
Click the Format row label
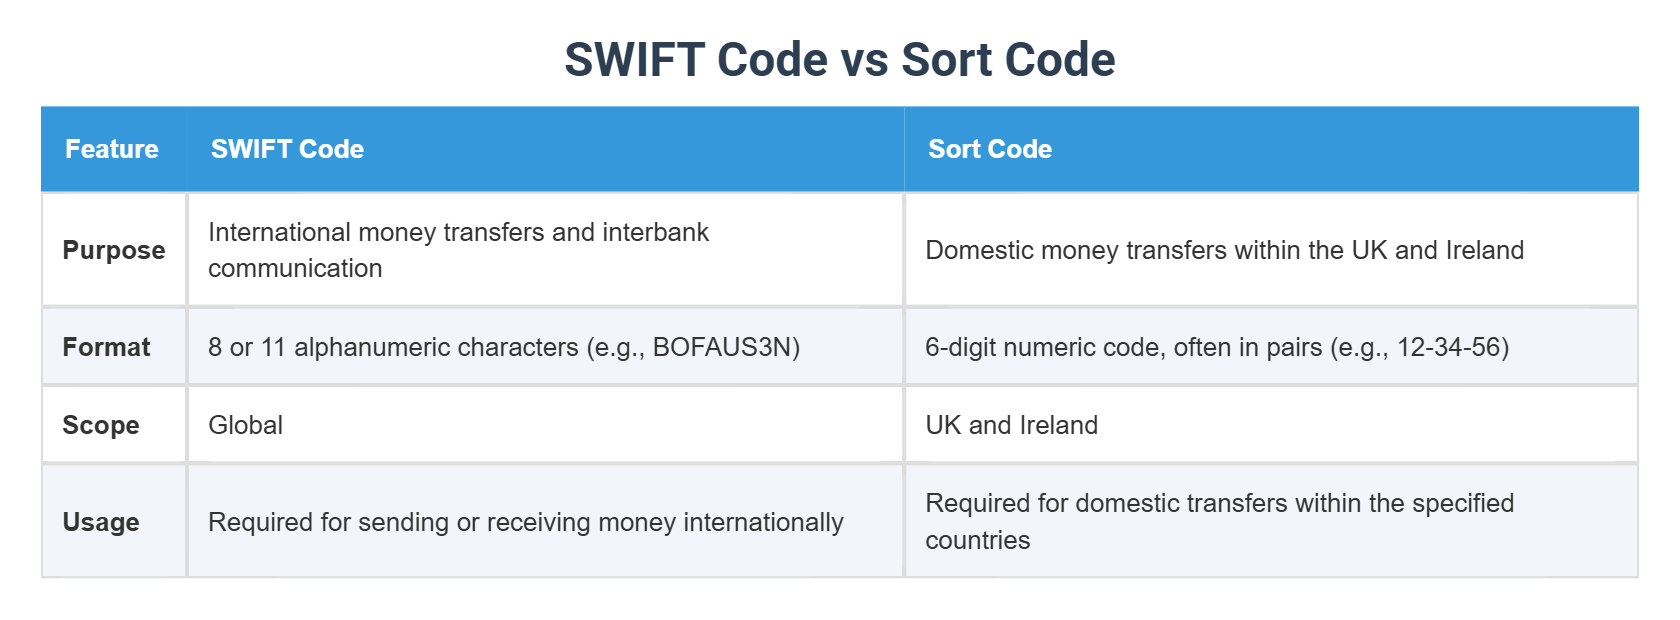106,347
